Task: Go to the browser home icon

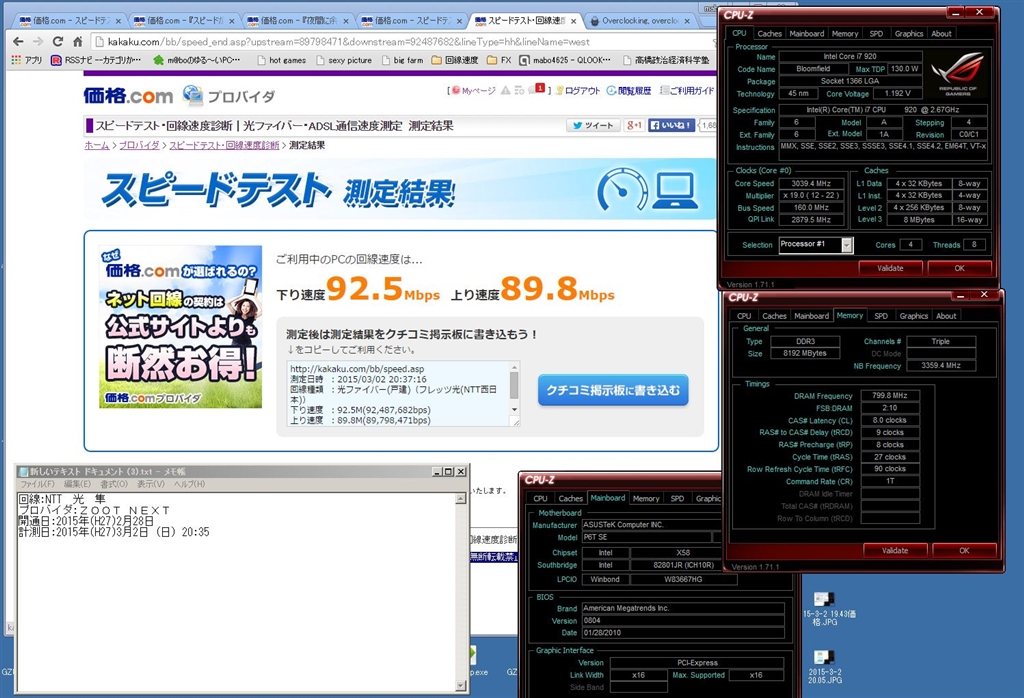Action: click(x=77, y=42)
